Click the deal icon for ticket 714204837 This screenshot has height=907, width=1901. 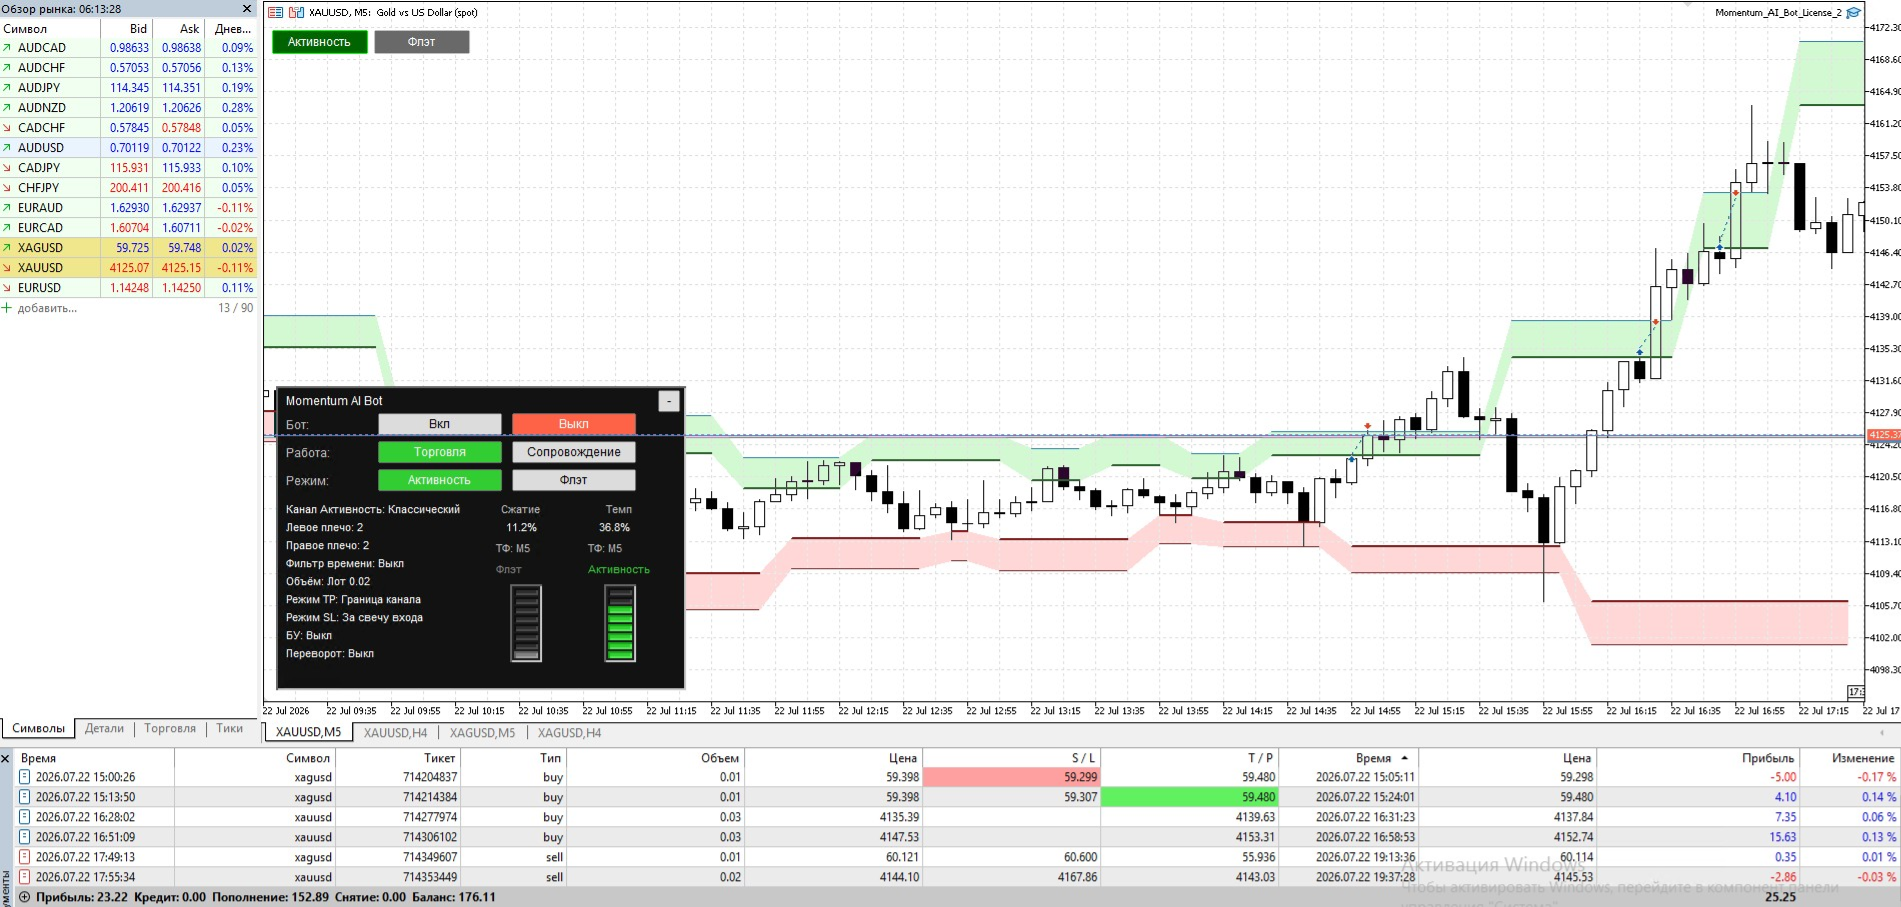click(x=25, y=777)
